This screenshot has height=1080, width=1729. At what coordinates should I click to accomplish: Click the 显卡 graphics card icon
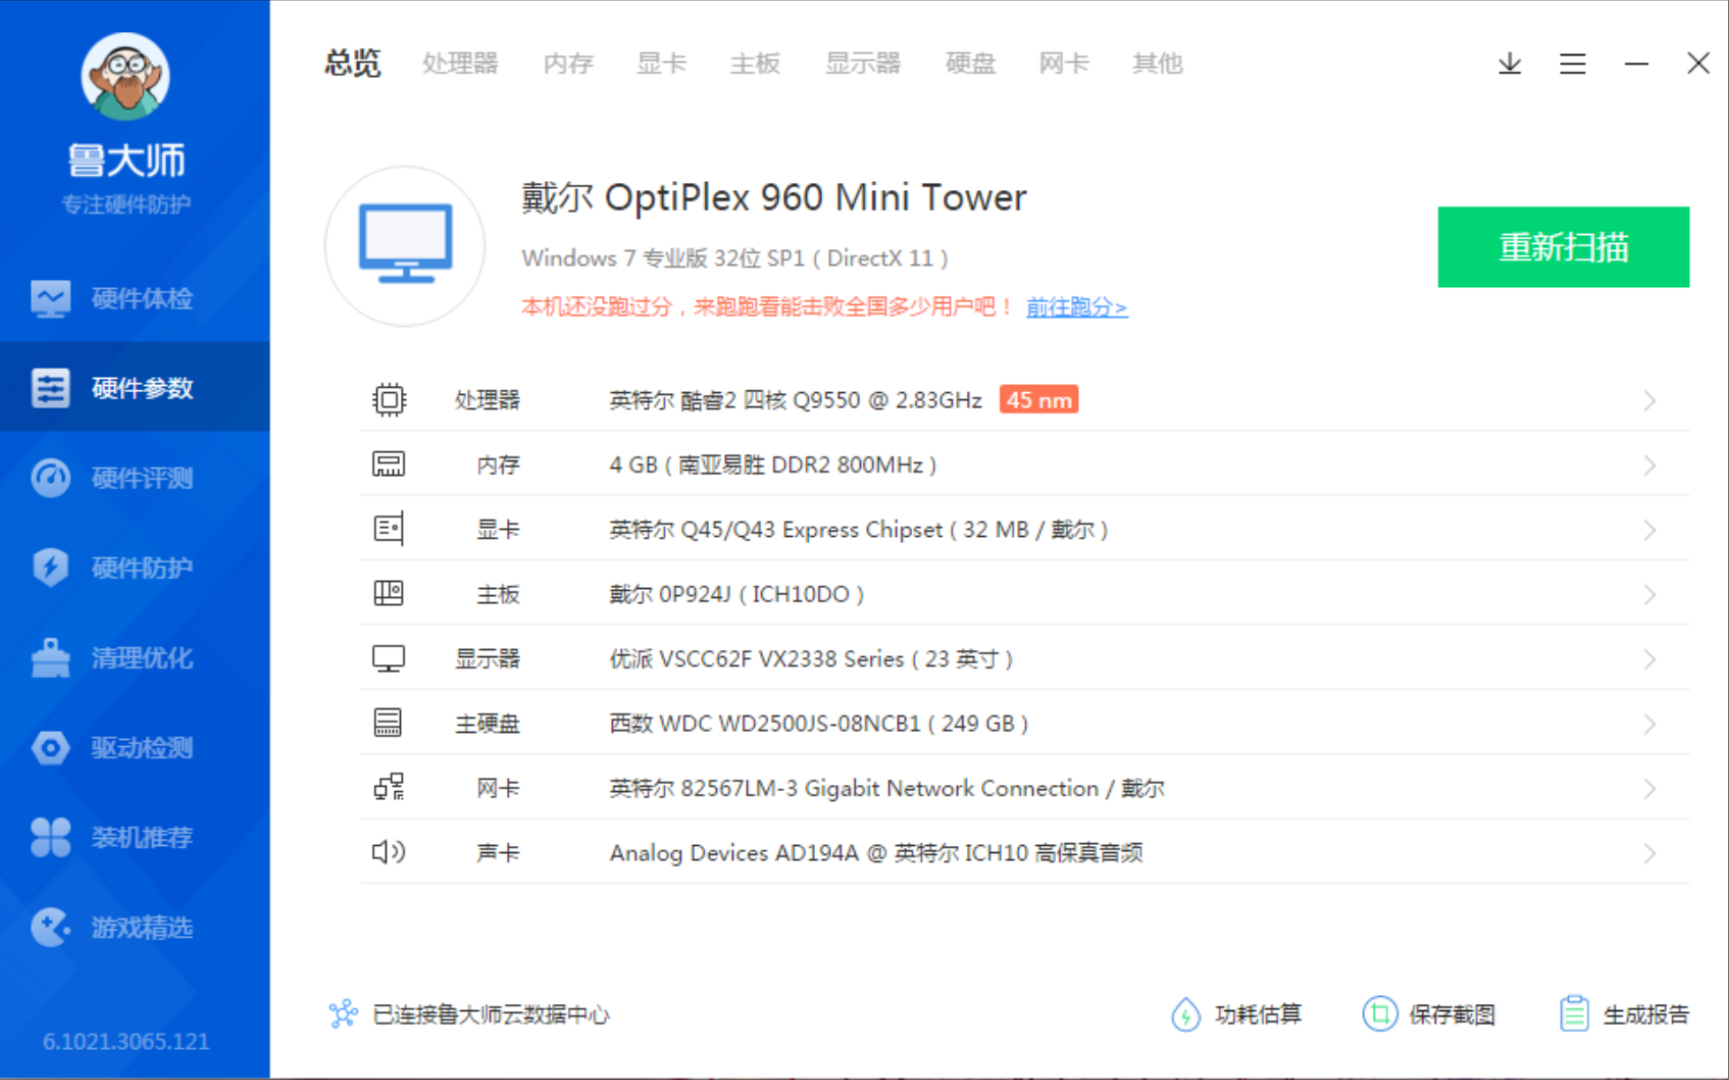click(389, 529)
